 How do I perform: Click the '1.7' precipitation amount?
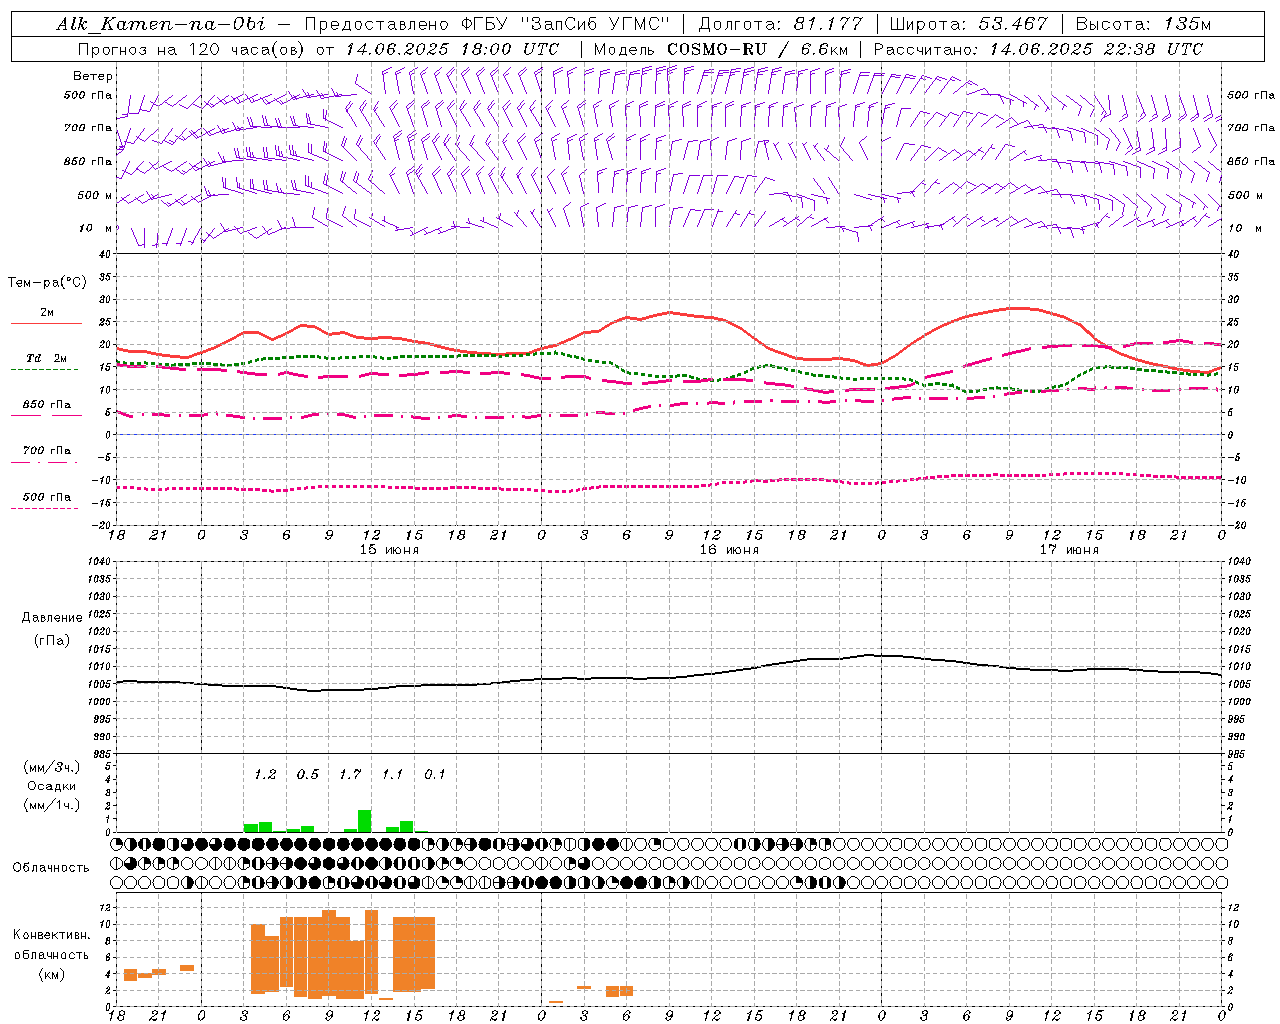pos(350,775)
